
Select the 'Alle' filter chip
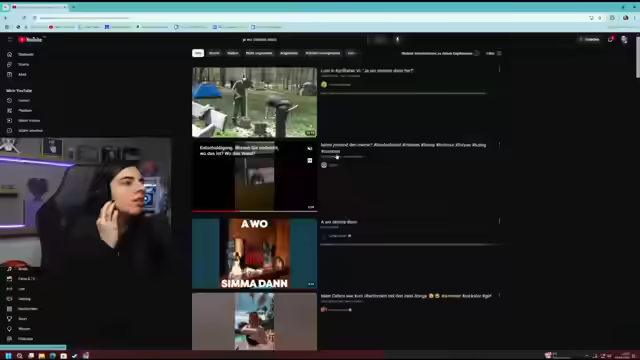198,53
